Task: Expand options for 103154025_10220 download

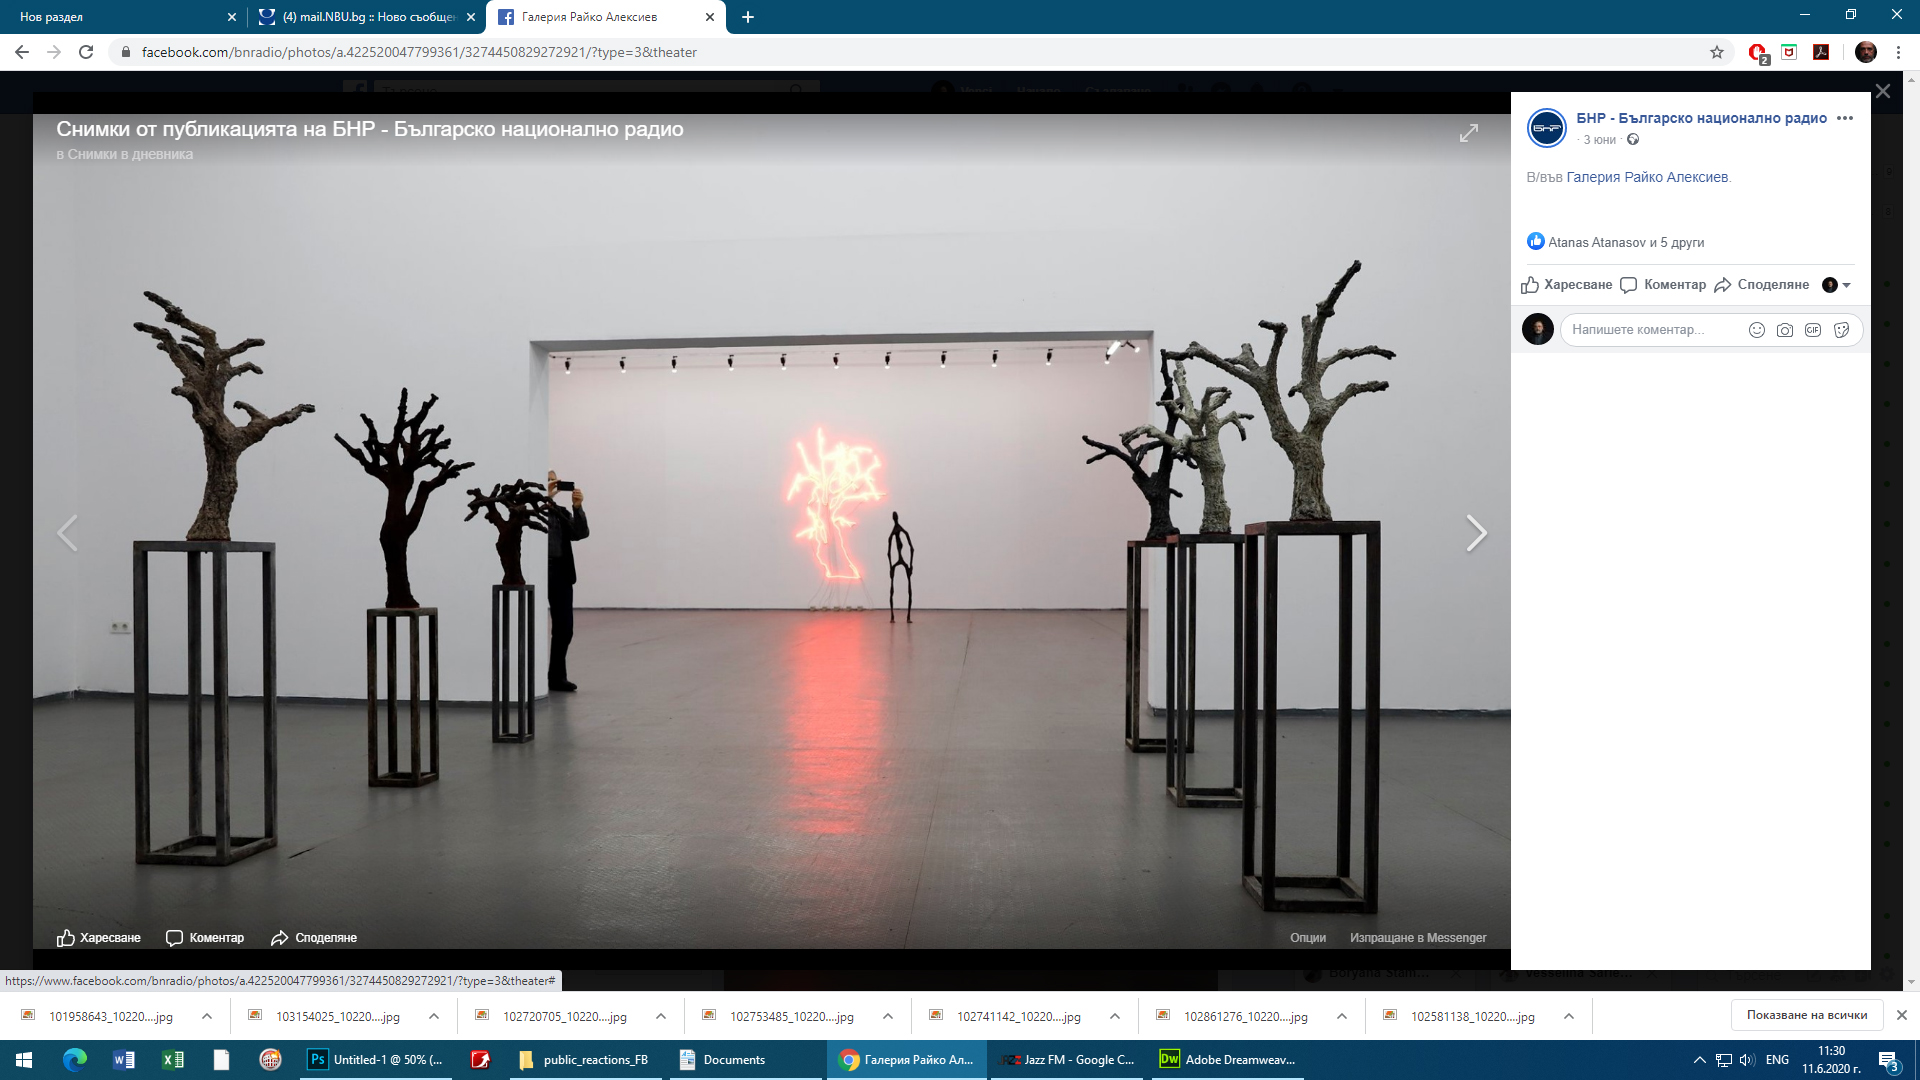Action: click(434, 1016)
